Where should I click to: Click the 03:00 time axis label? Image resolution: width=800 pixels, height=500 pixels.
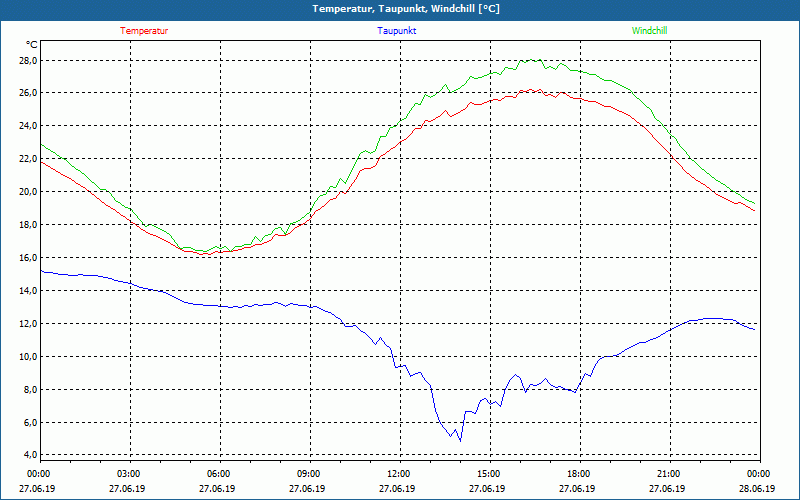129,474
